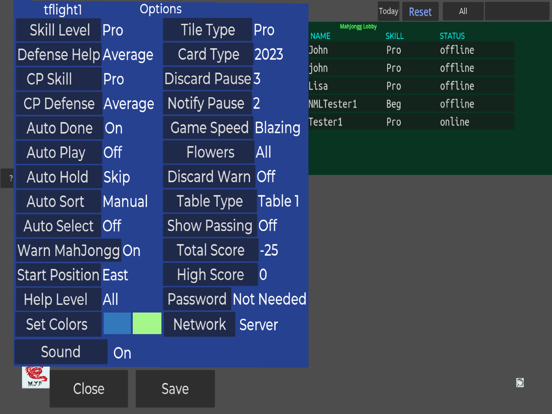Click the Total Score button
Screen dimensions: 552x414
[x=211, y=250]
